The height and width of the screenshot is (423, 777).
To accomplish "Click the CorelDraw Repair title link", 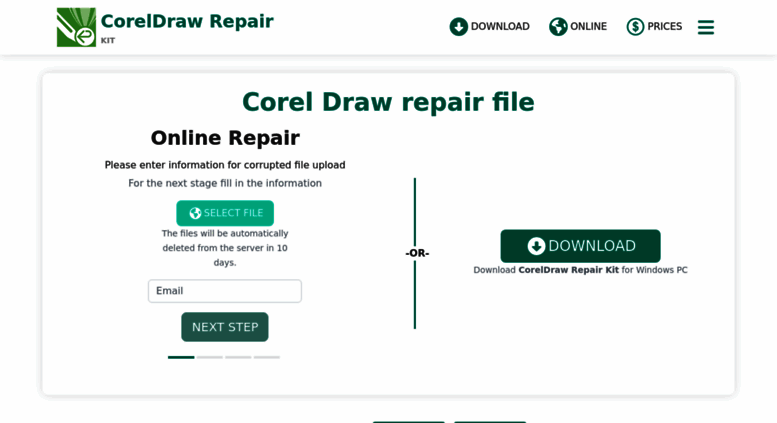I will tap(187, 21).
